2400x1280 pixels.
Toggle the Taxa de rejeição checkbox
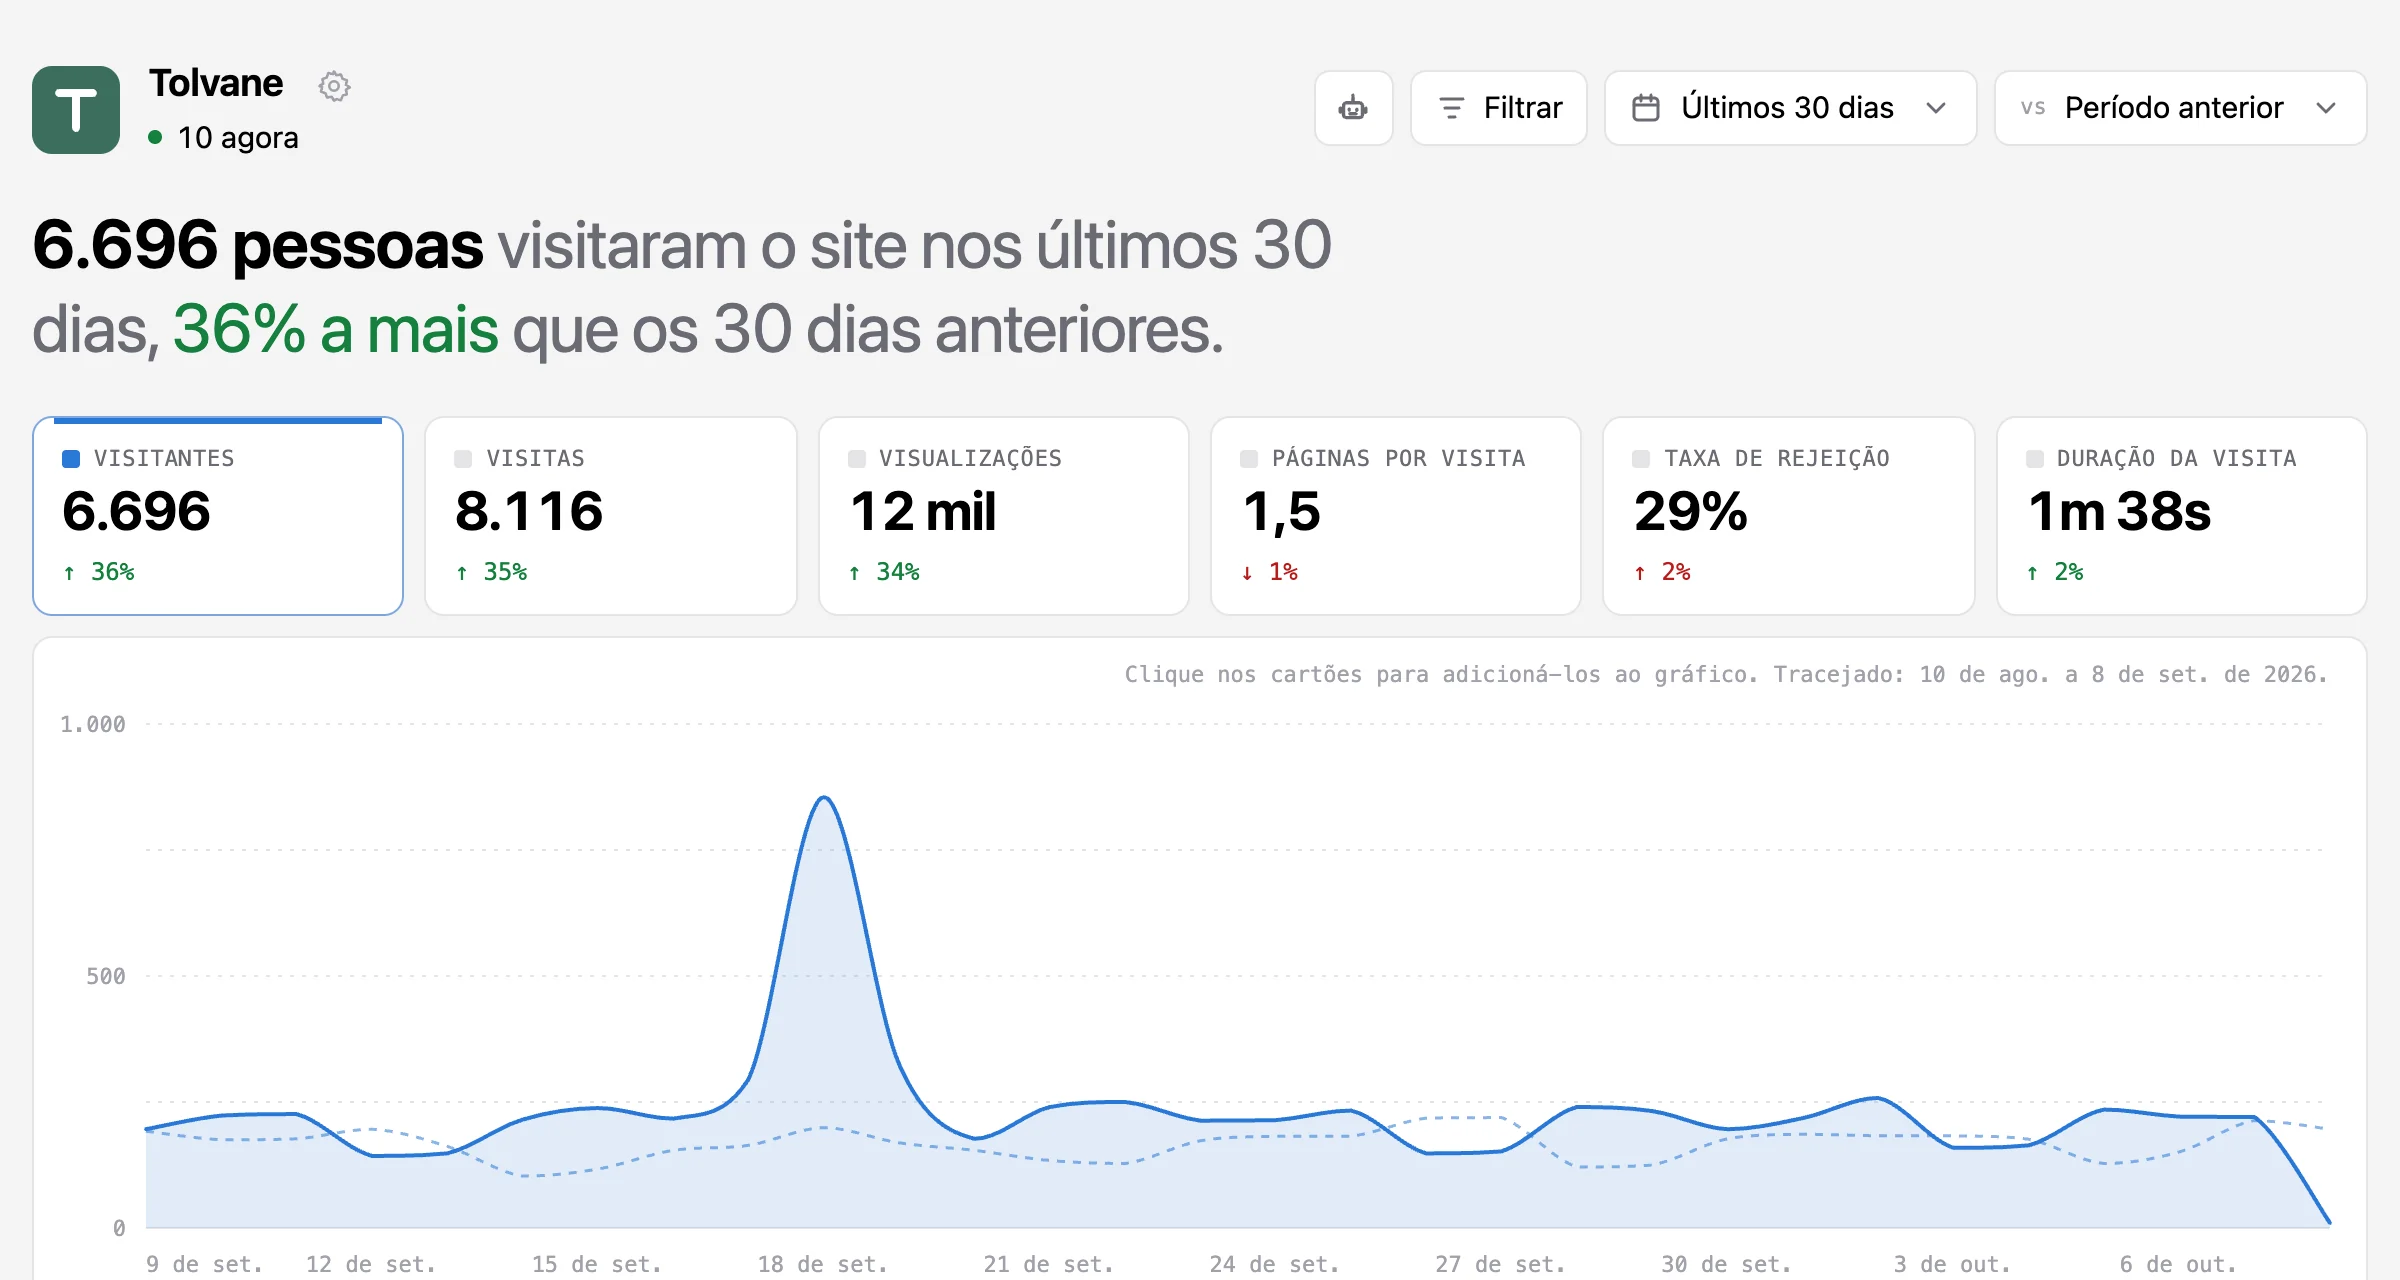(1641, 459)
